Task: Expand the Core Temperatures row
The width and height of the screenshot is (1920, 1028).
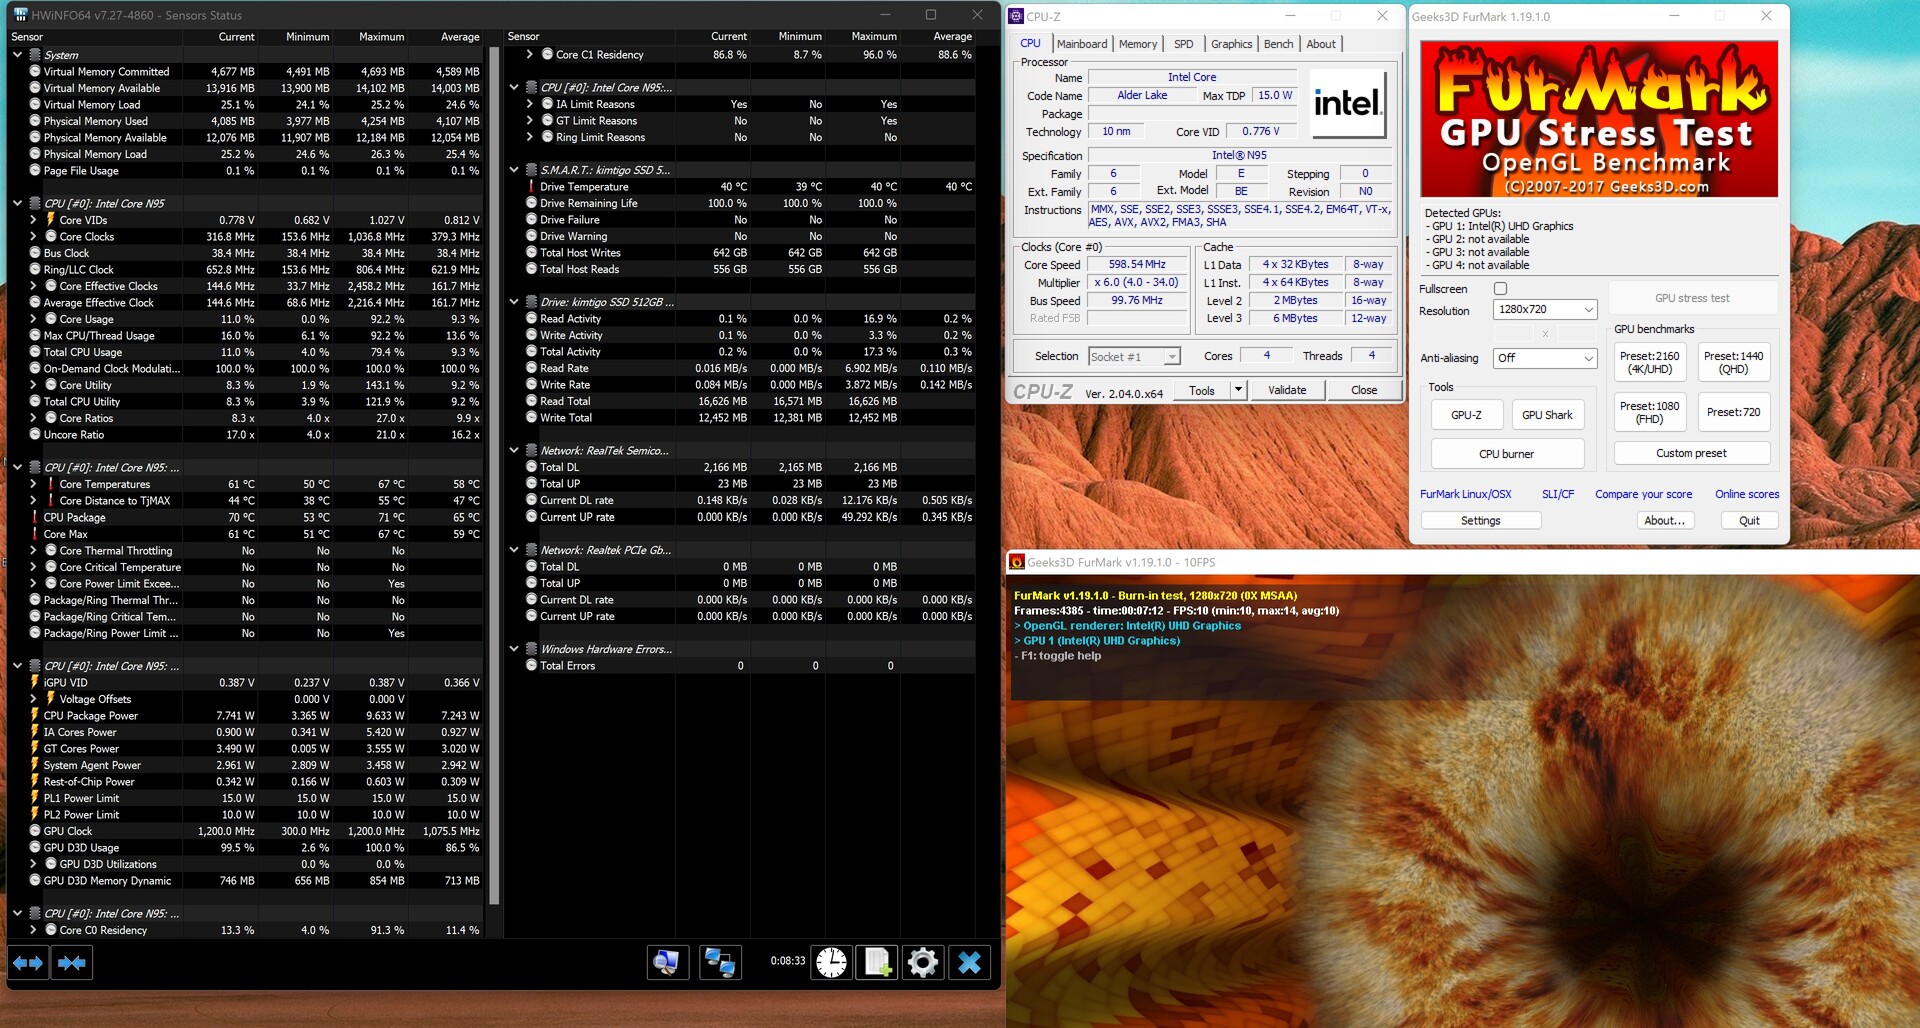Action: click(33, 484)
